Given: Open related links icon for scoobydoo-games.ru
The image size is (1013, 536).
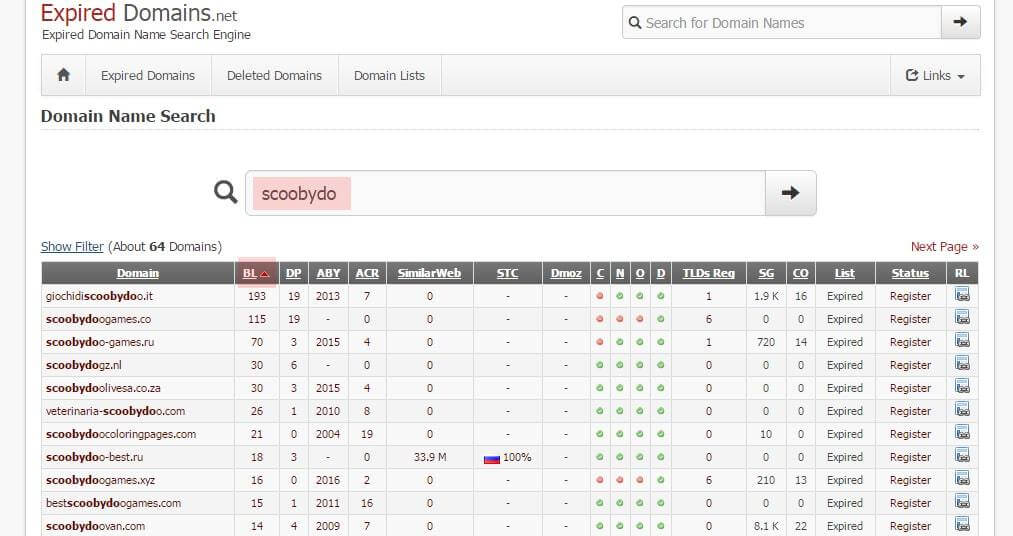Looking at the screenshot, I should [x=962, y=340].
